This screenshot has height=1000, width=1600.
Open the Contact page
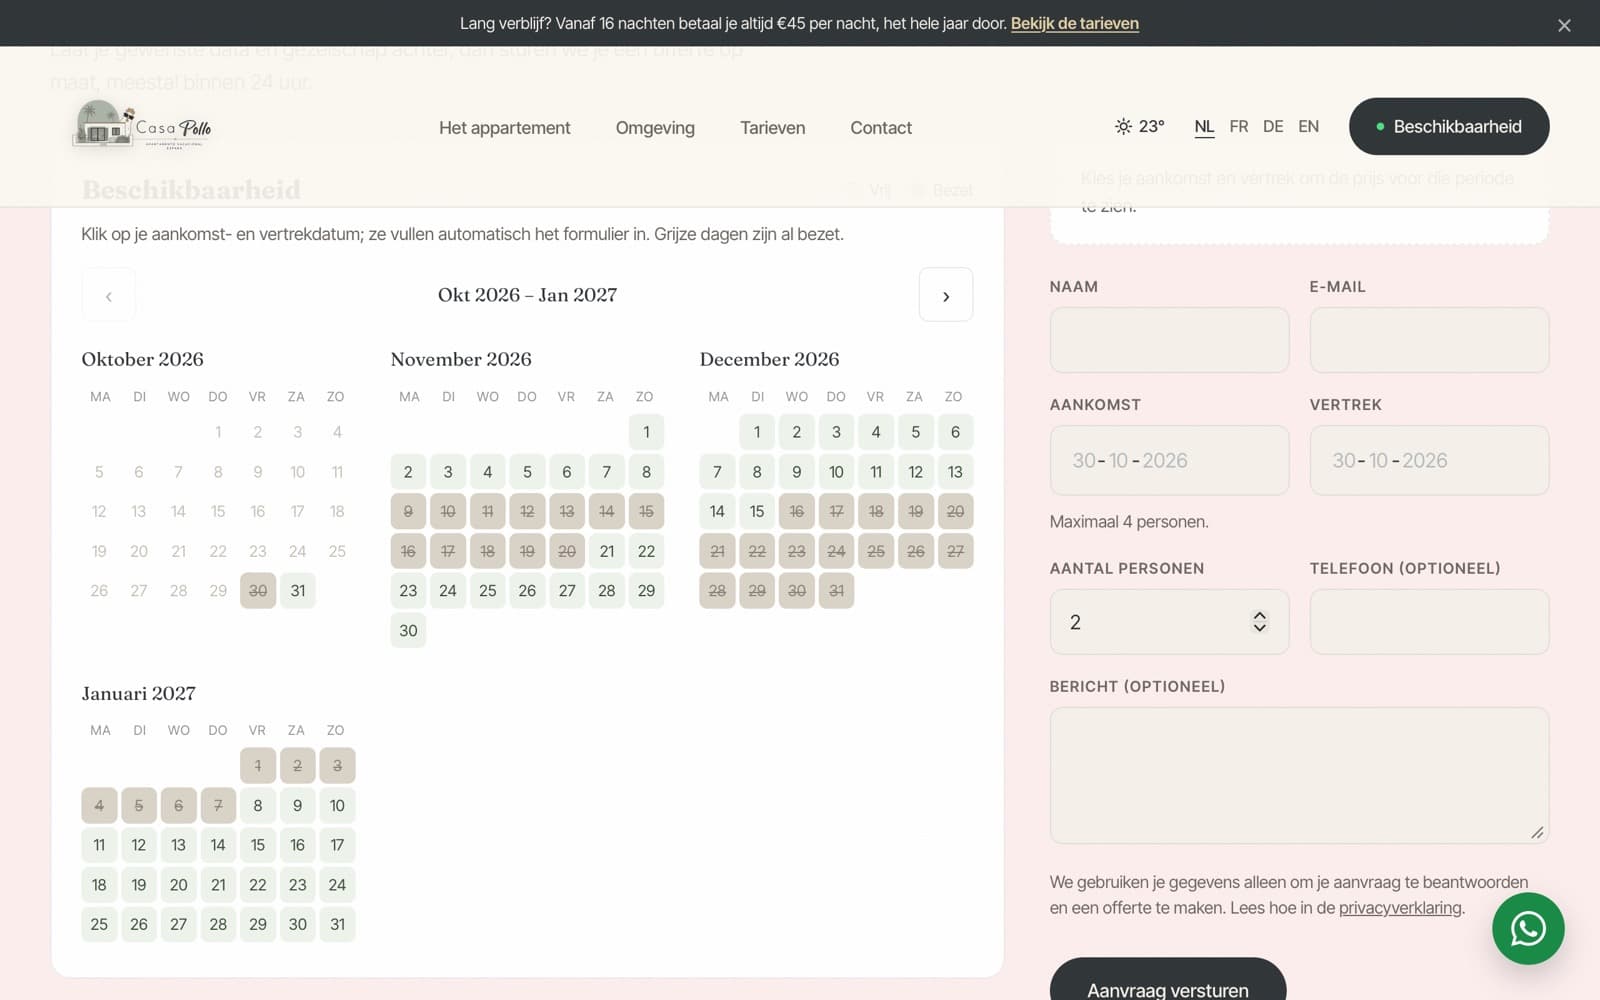coord(881,127)
